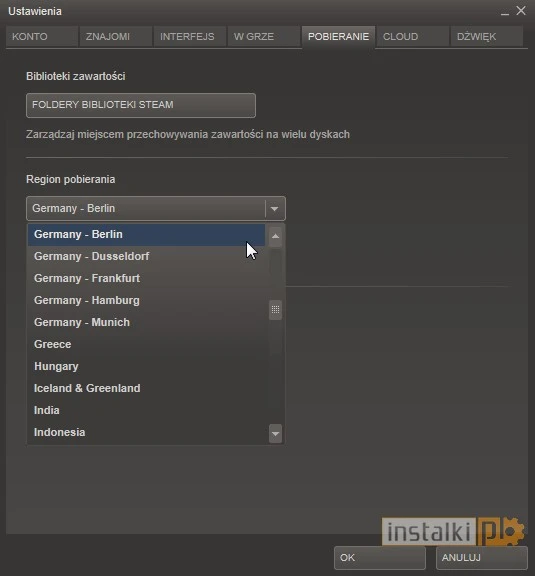
Task: Pick Germany - Frankfurt region
Action: tap(146, 278)
